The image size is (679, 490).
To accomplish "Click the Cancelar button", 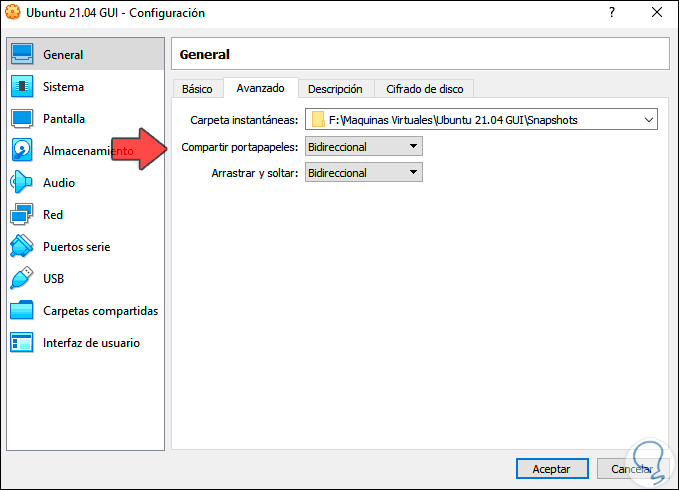I will point(631,468).
